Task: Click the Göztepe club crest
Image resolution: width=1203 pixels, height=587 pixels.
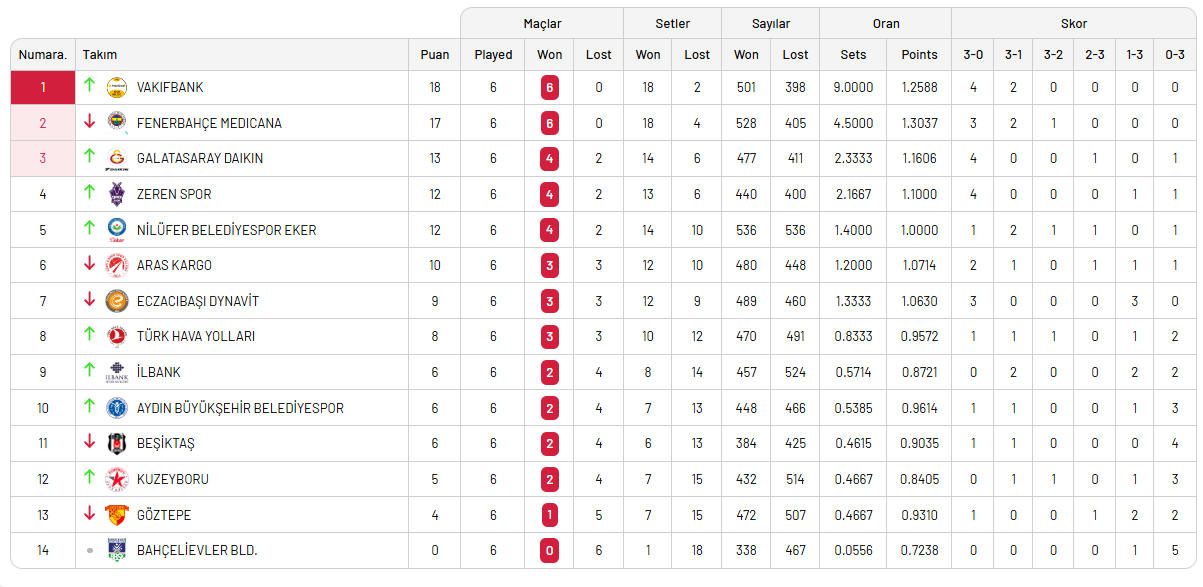Action: coord(117,514)
